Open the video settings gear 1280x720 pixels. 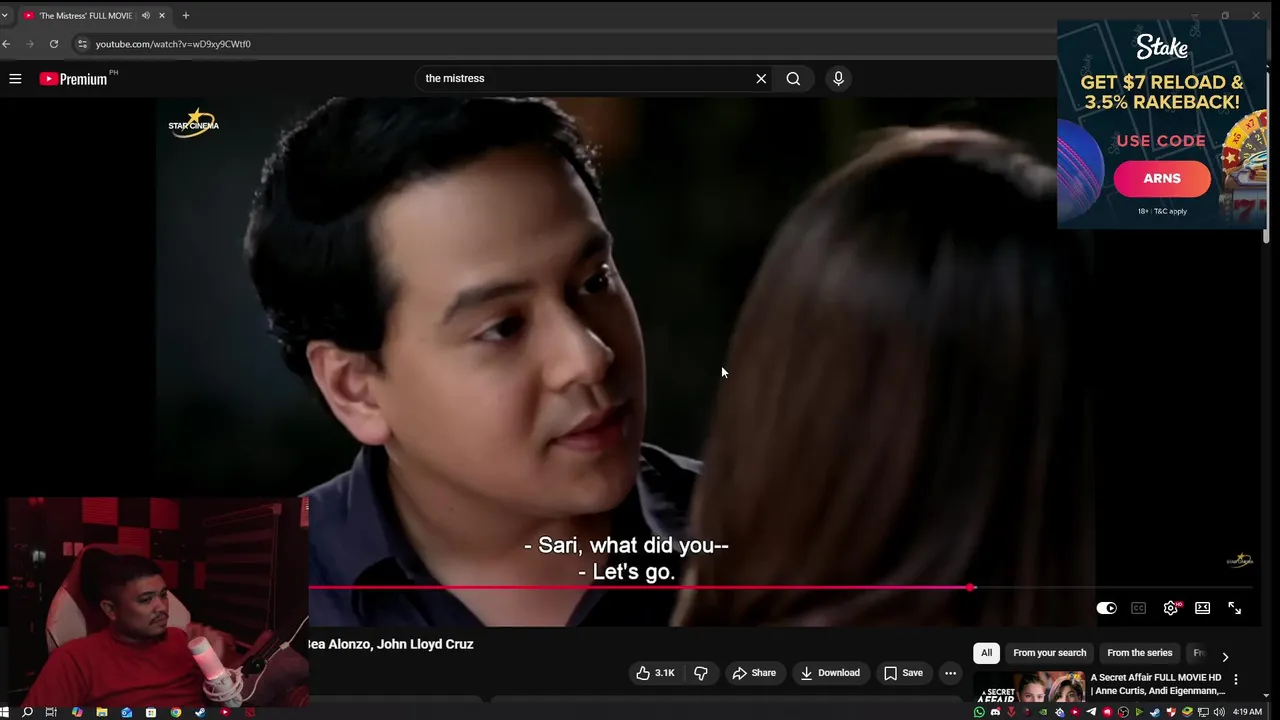(1171, 608)
